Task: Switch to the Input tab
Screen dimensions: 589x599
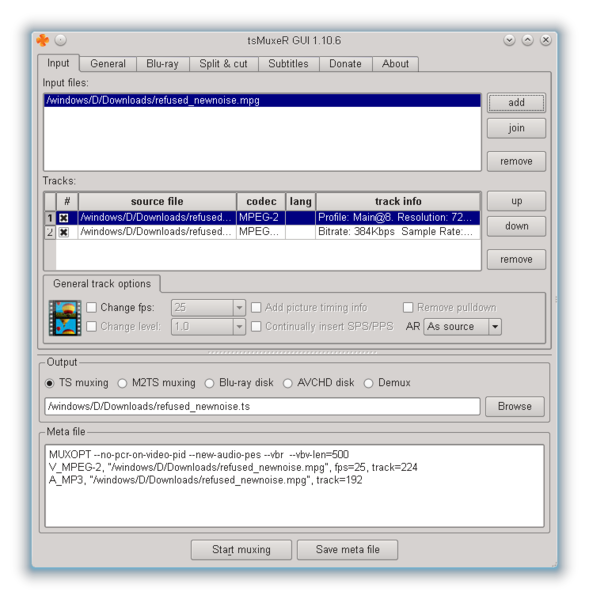Action: (58, 63)
